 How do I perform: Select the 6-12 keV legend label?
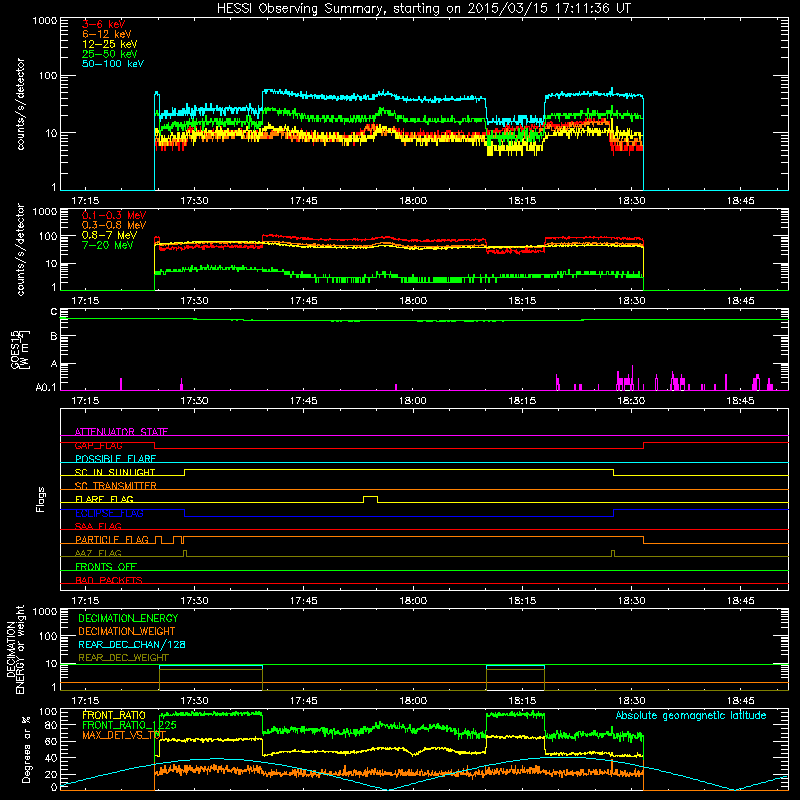[x=107, y=34]
